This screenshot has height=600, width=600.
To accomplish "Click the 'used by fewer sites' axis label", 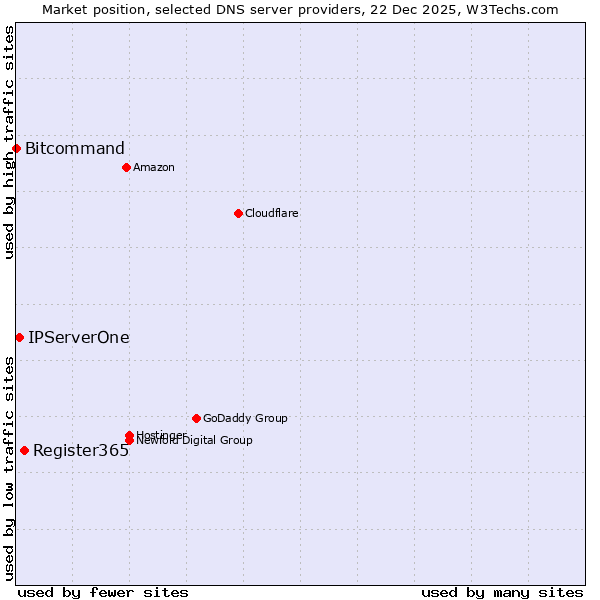I will [103, 593].
